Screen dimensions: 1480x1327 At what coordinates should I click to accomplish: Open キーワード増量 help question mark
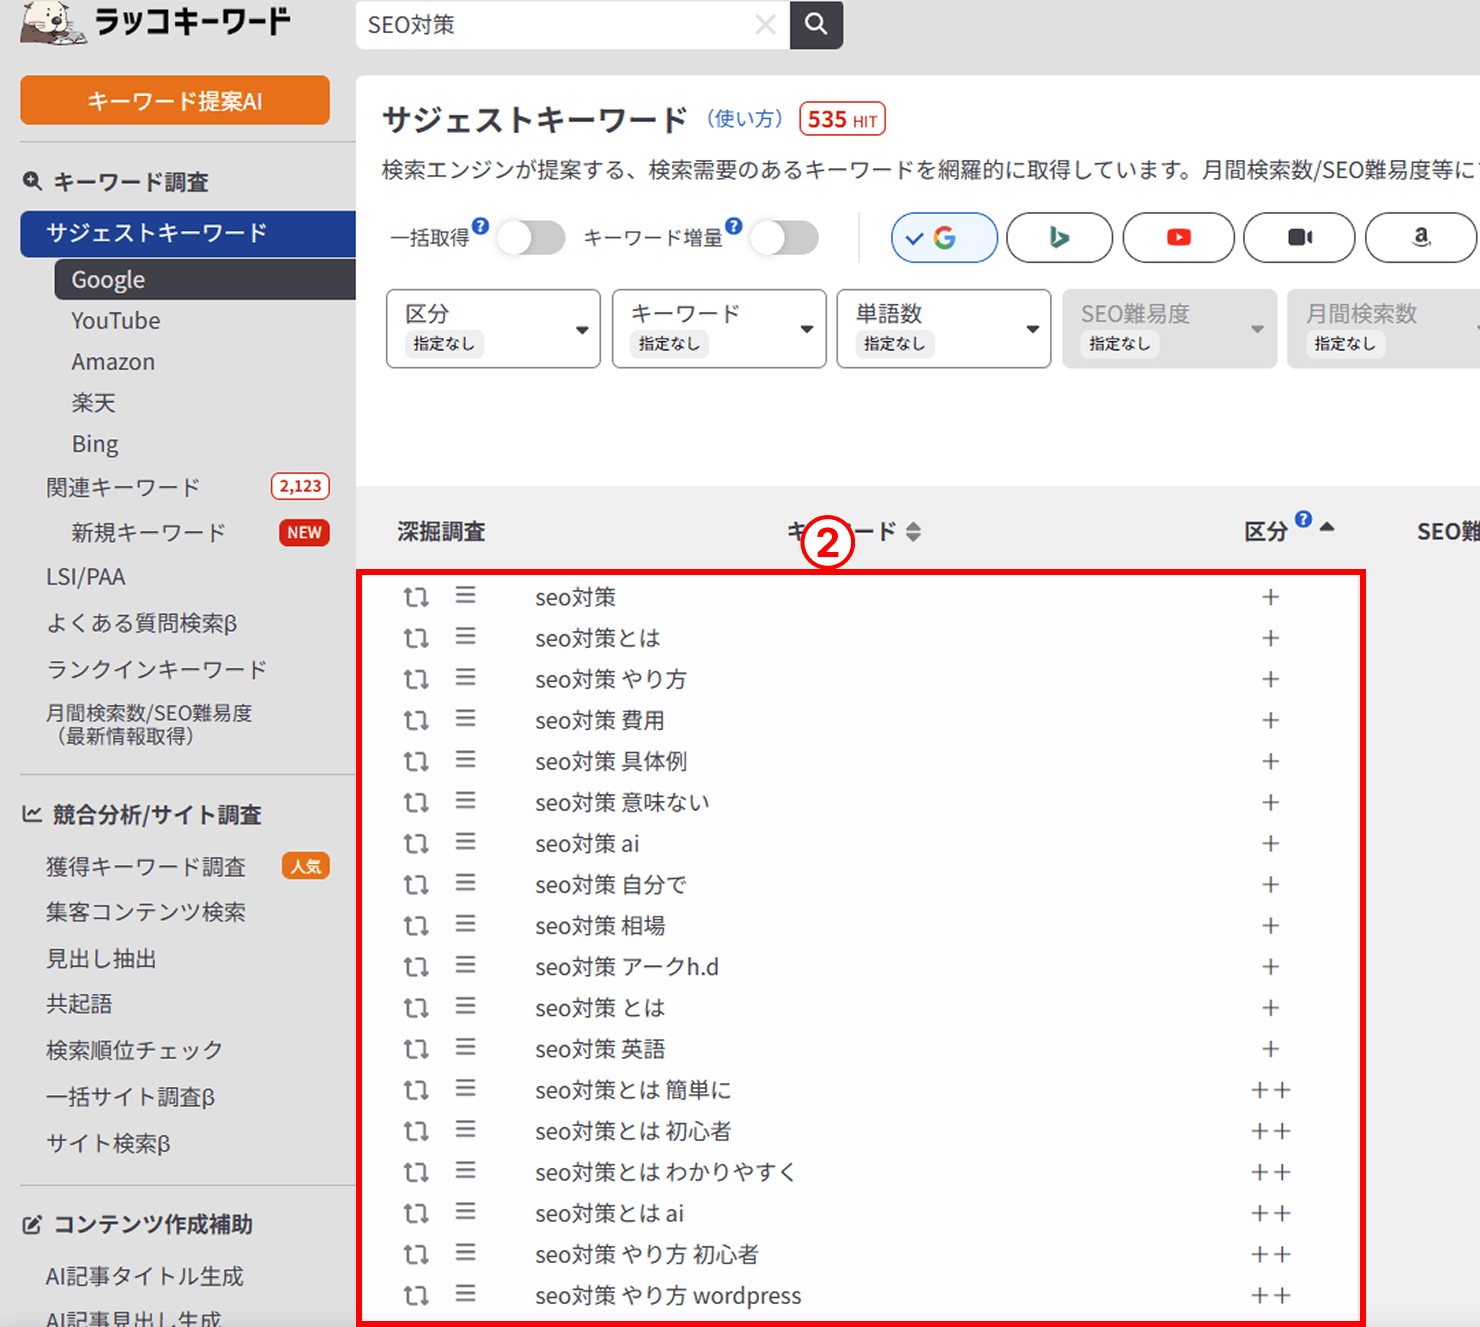(734, 226)
